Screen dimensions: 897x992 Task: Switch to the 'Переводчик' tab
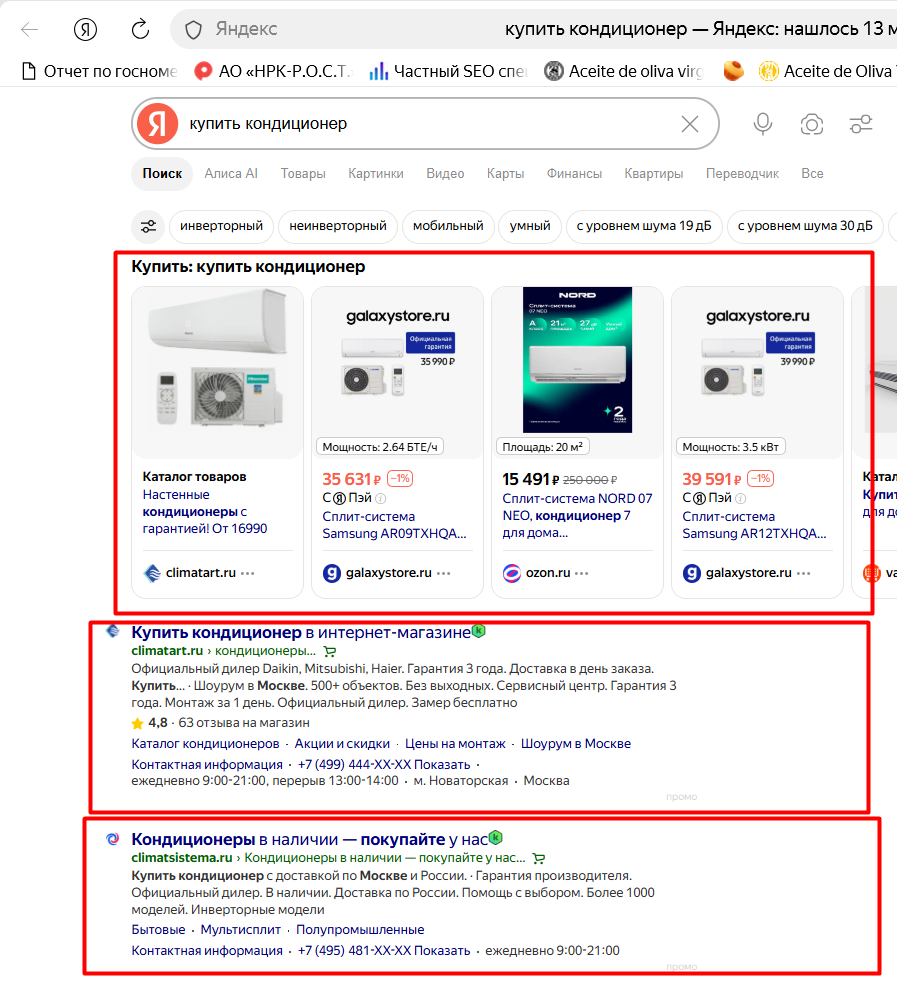click(x=742, y=173)
